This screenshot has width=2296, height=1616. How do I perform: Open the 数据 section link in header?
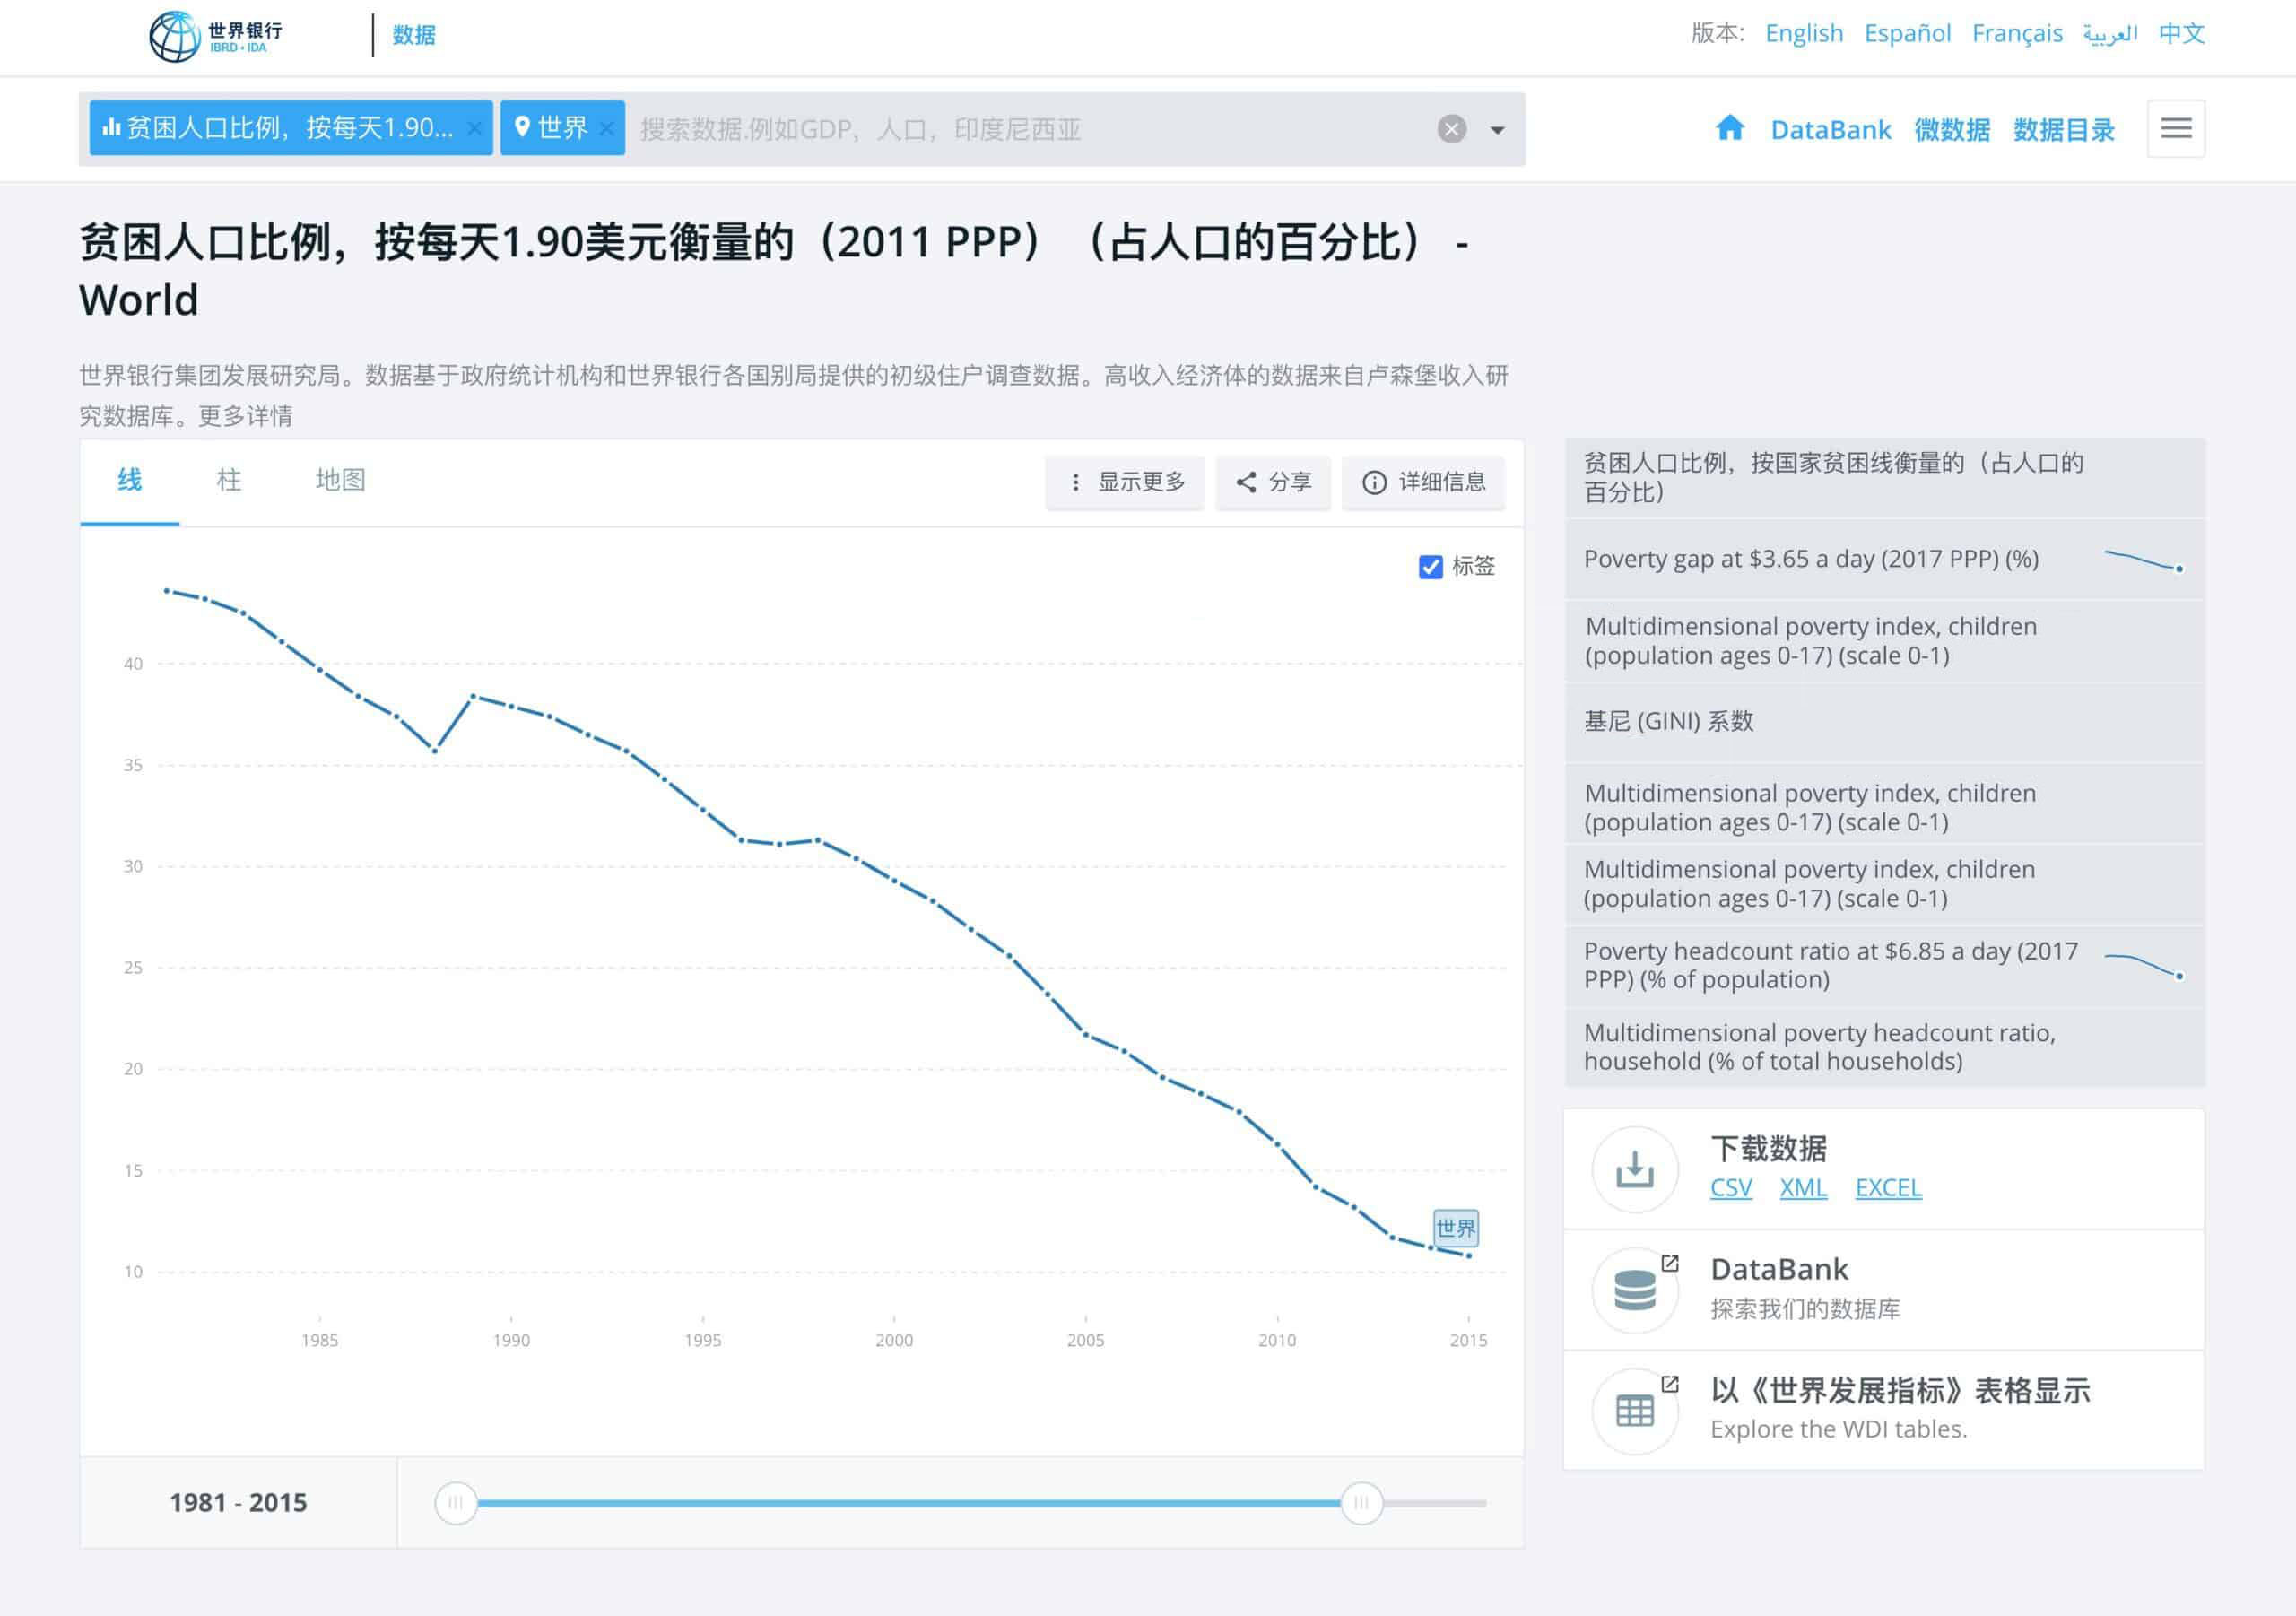tap(414, 35)
